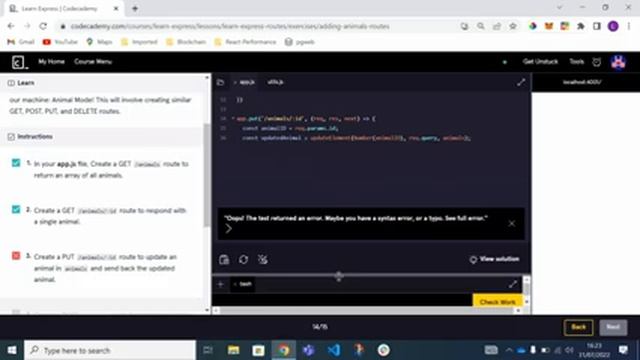Click the Check Work button
640x360 pixels.
click(x=497, y=302)
